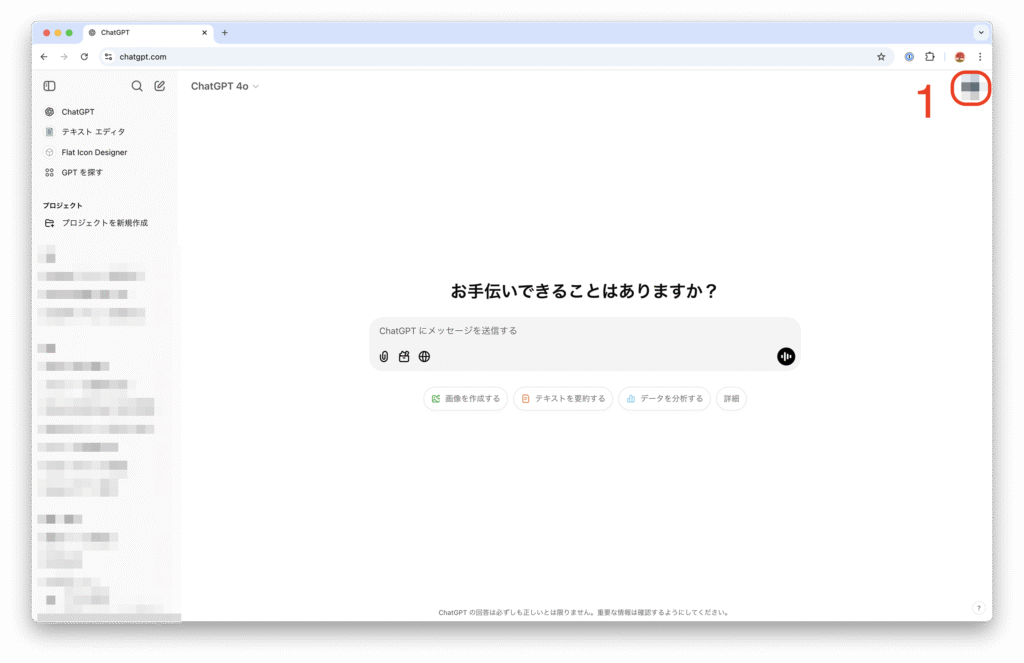
Task: Expand the ChatGPT 4o model dropdown
Action: (x=225, y=86)
